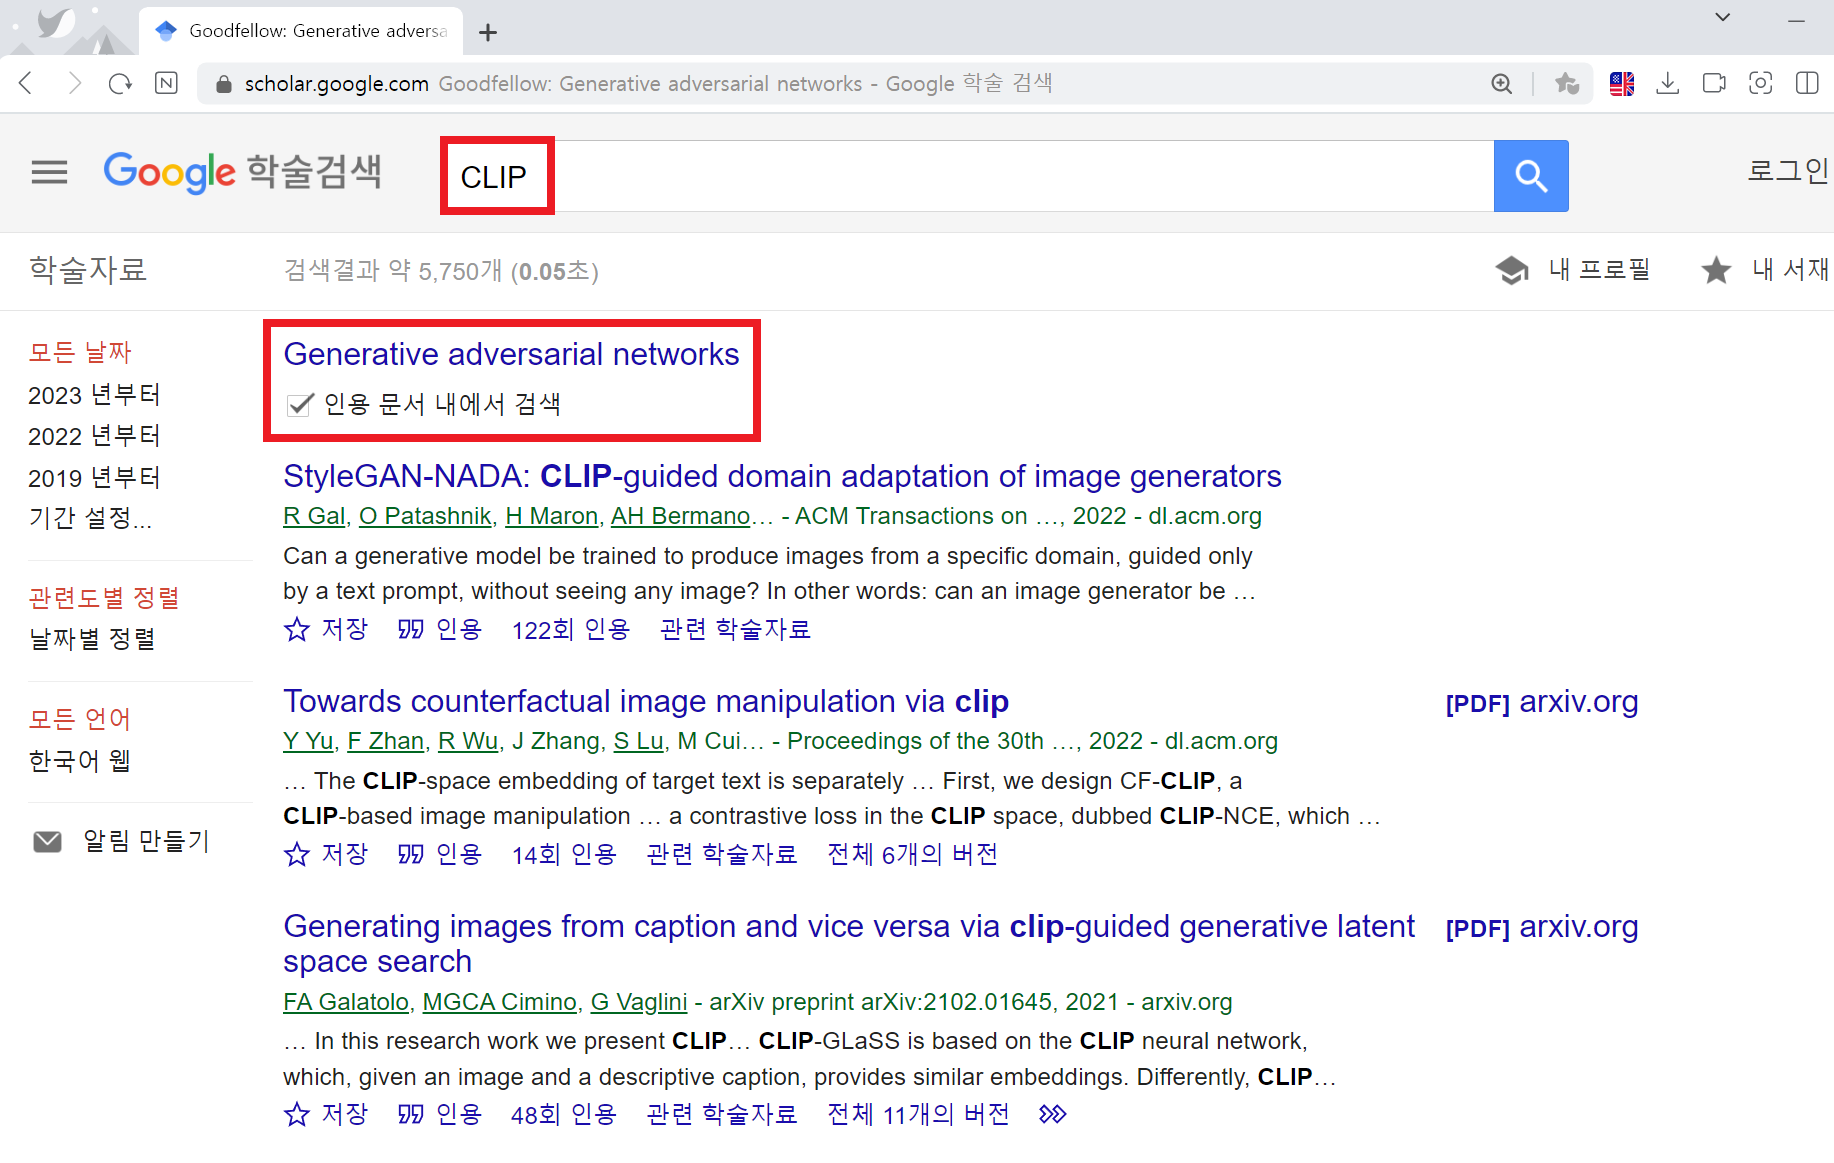The height and width of the screenshot is (1163, 1834).
Task: Open author R Gal profile
Action: (x=314, y=516)
